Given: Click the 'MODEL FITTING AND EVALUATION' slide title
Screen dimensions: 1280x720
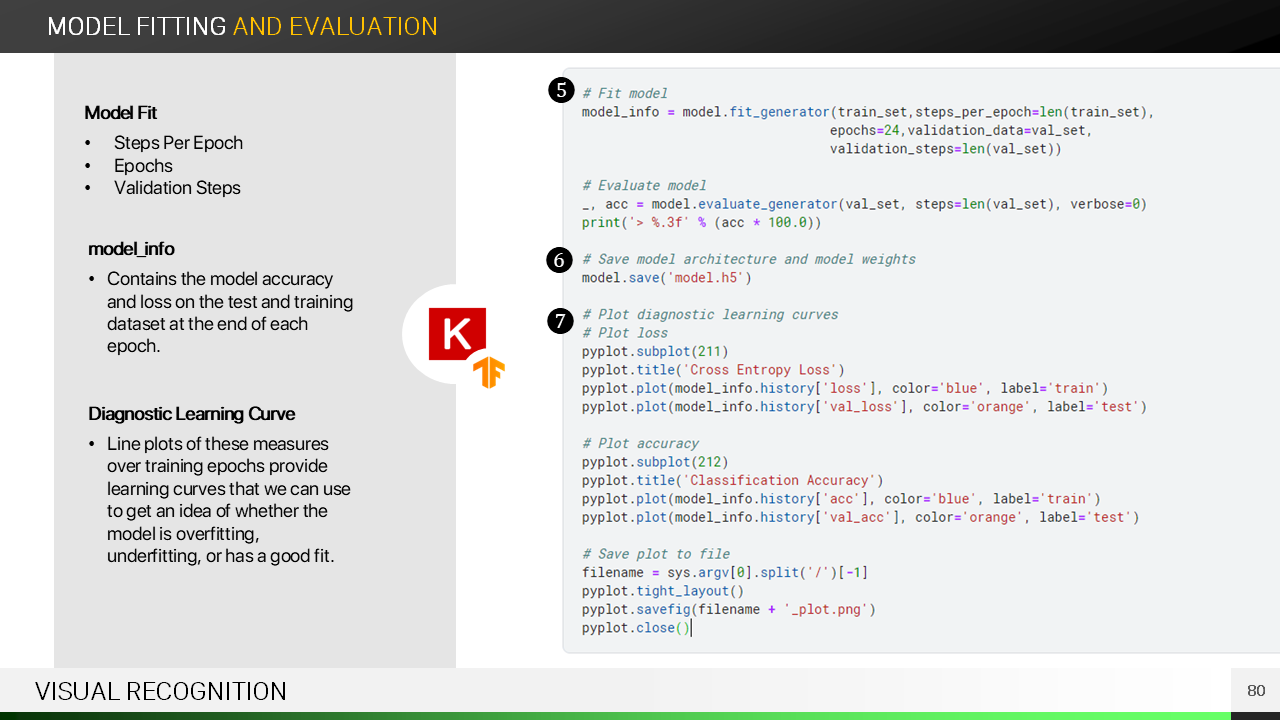Looking at the screenshot, I should point(242,27).
